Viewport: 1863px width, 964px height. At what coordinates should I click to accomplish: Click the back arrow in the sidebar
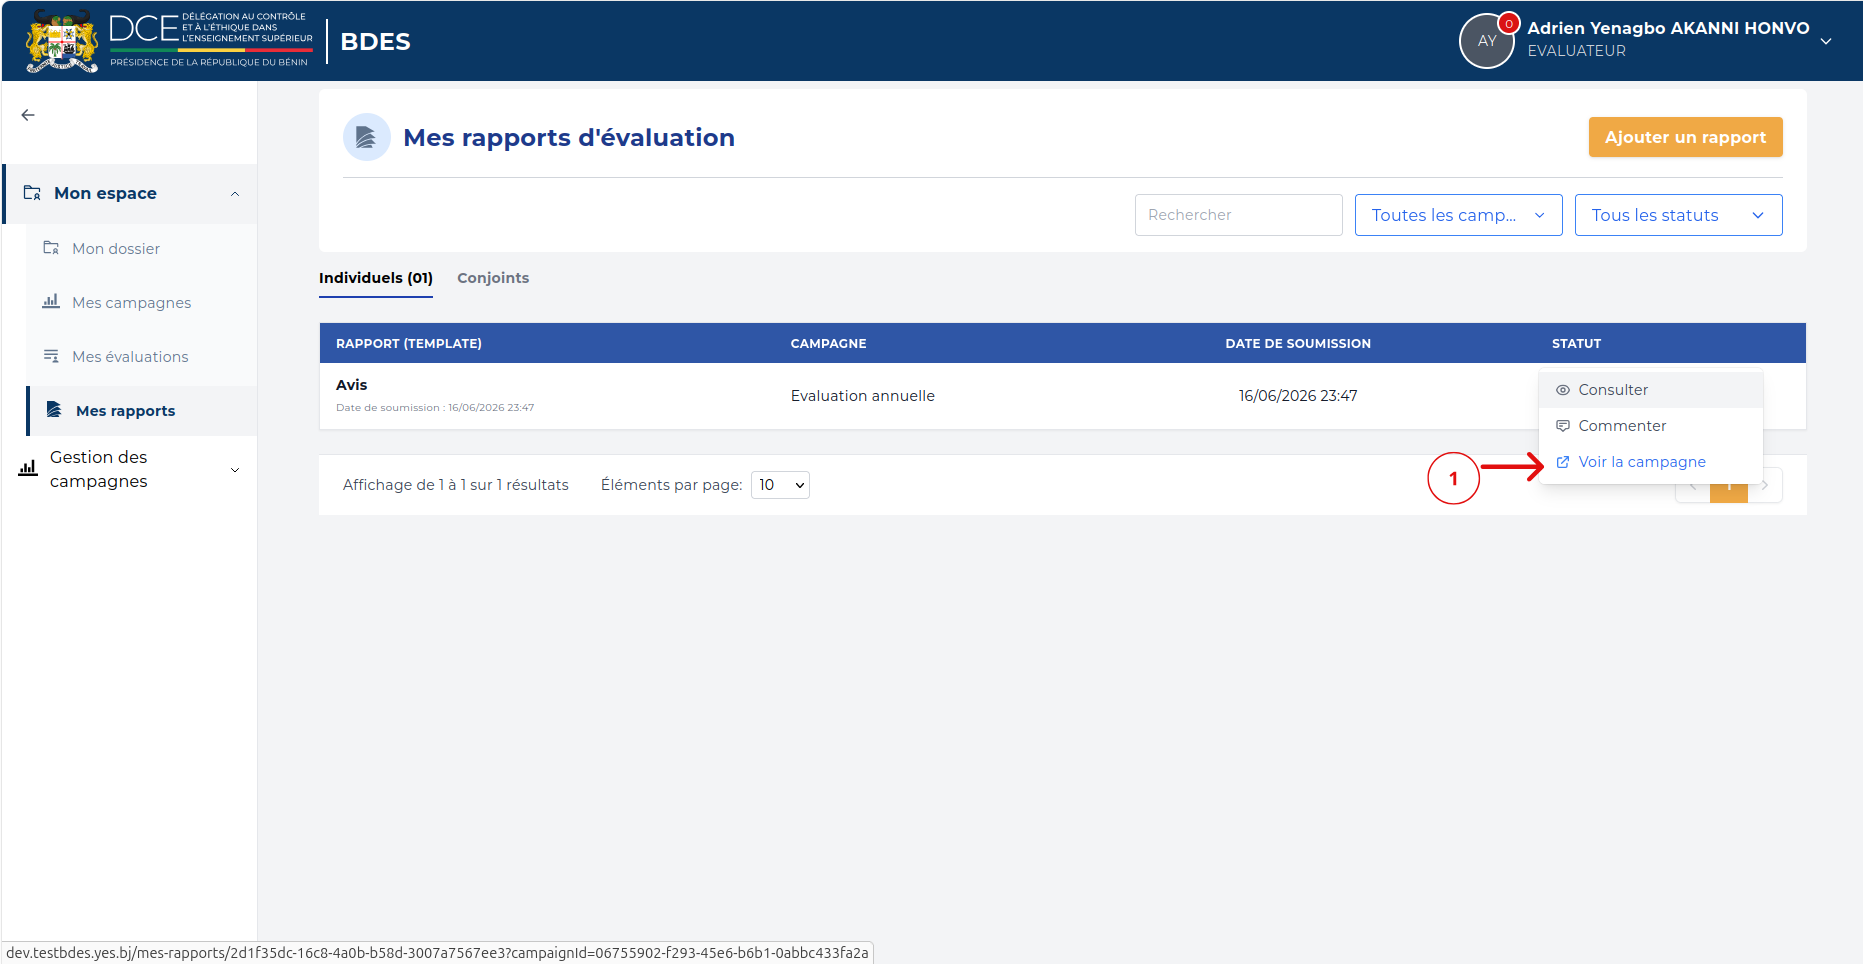point(28,115)
